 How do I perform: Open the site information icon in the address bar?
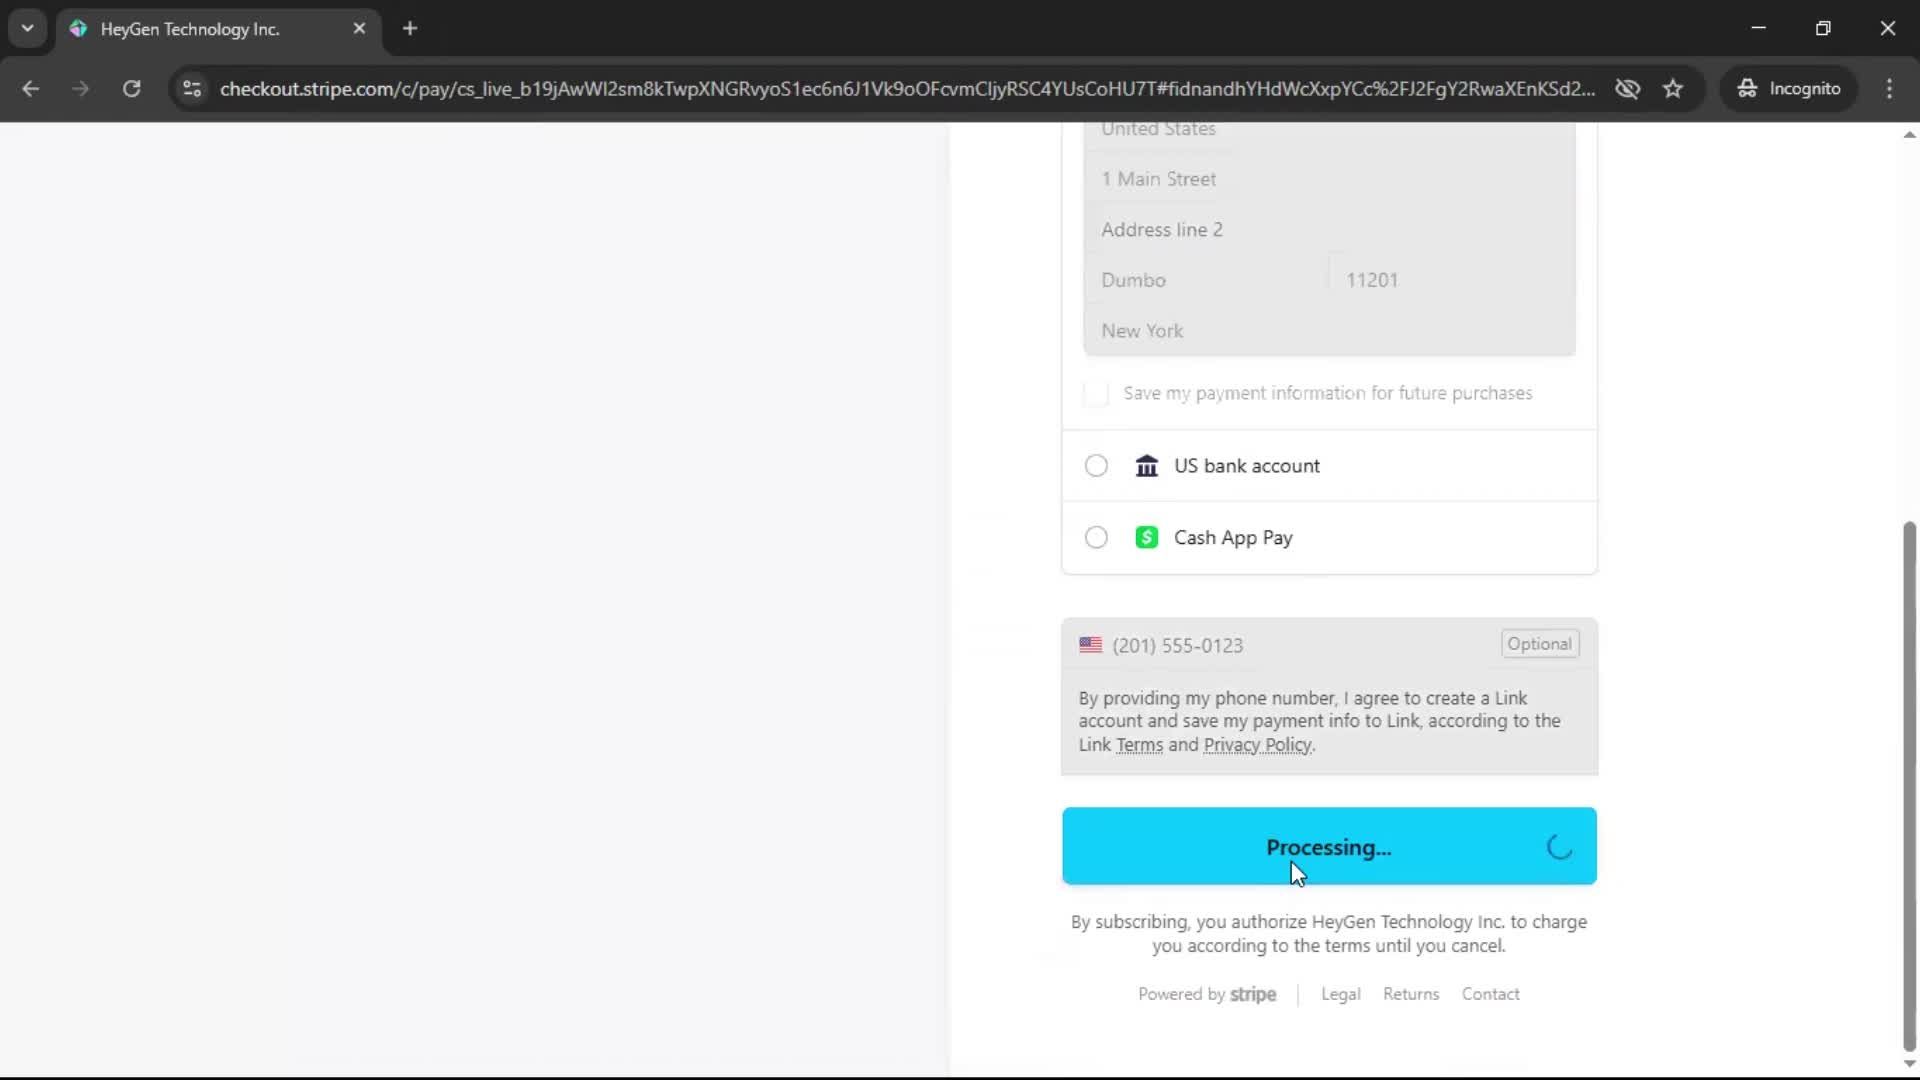point(192,89)
